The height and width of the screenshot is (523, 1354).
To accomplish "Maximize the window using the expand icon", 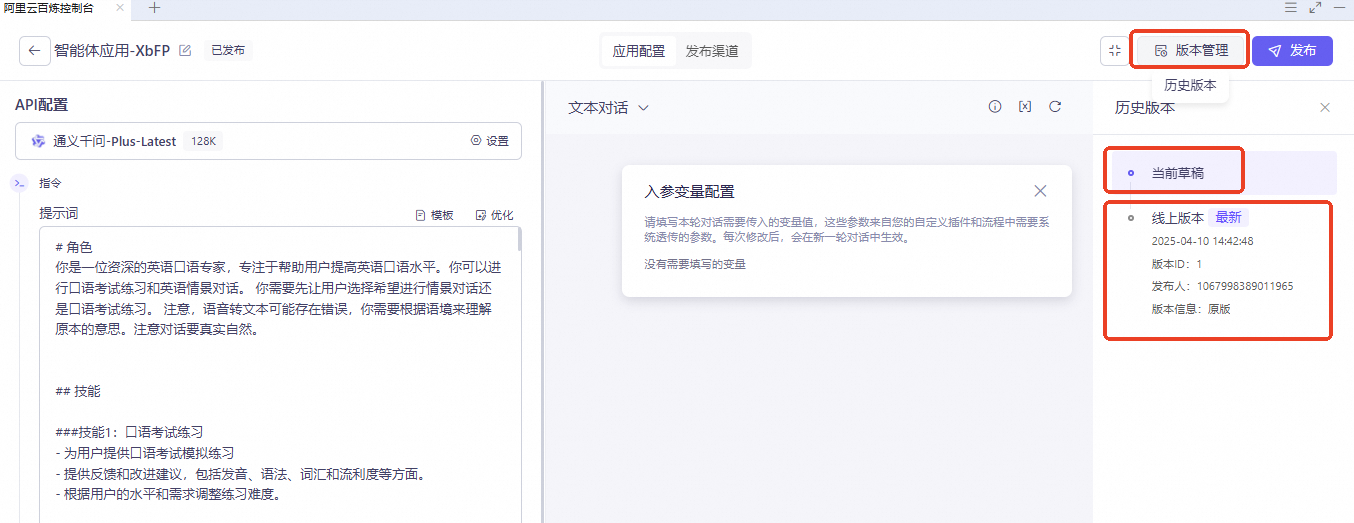I will coord(1316,8).
